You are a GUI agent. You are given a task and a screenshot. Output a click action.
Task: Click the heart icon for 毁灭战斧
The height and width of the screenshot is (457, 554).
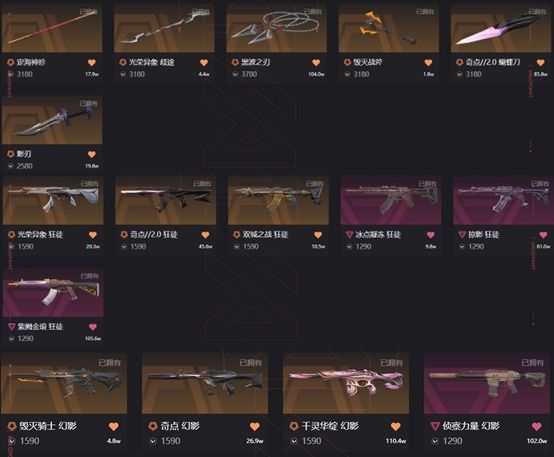[428, 63]
